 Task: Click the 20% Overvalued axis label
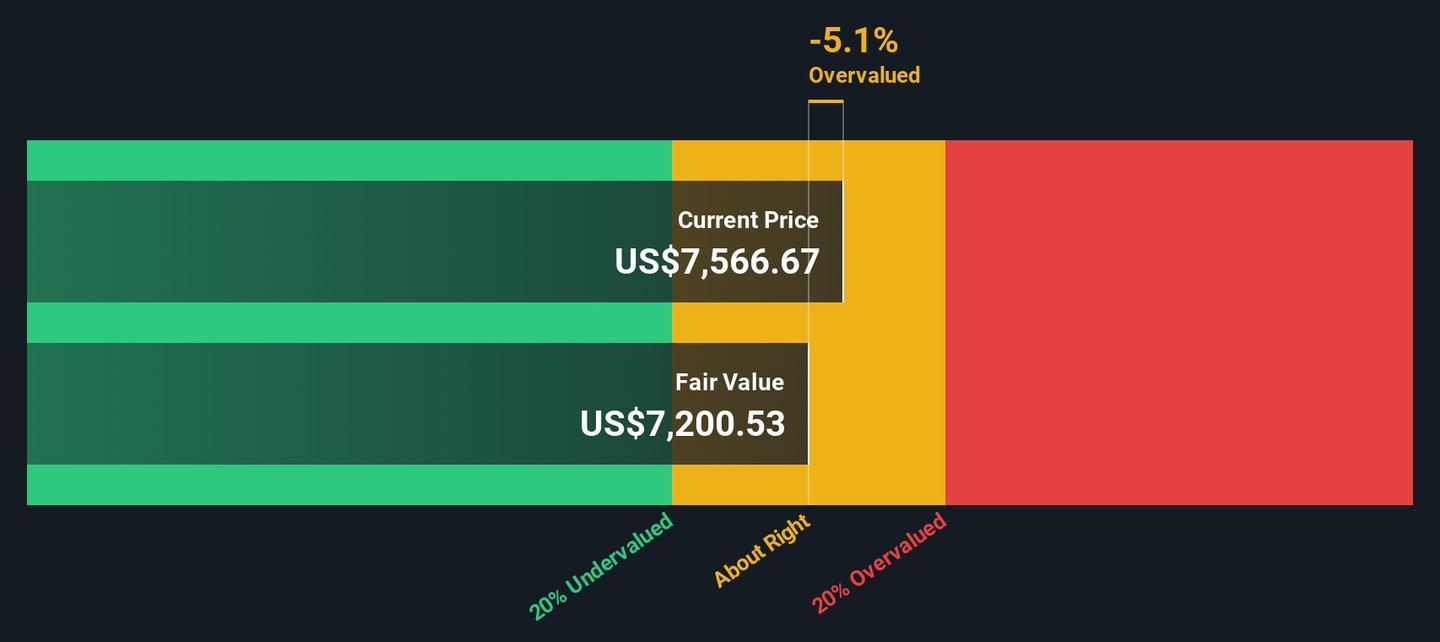pyautogui.click(x=879, y=562)
